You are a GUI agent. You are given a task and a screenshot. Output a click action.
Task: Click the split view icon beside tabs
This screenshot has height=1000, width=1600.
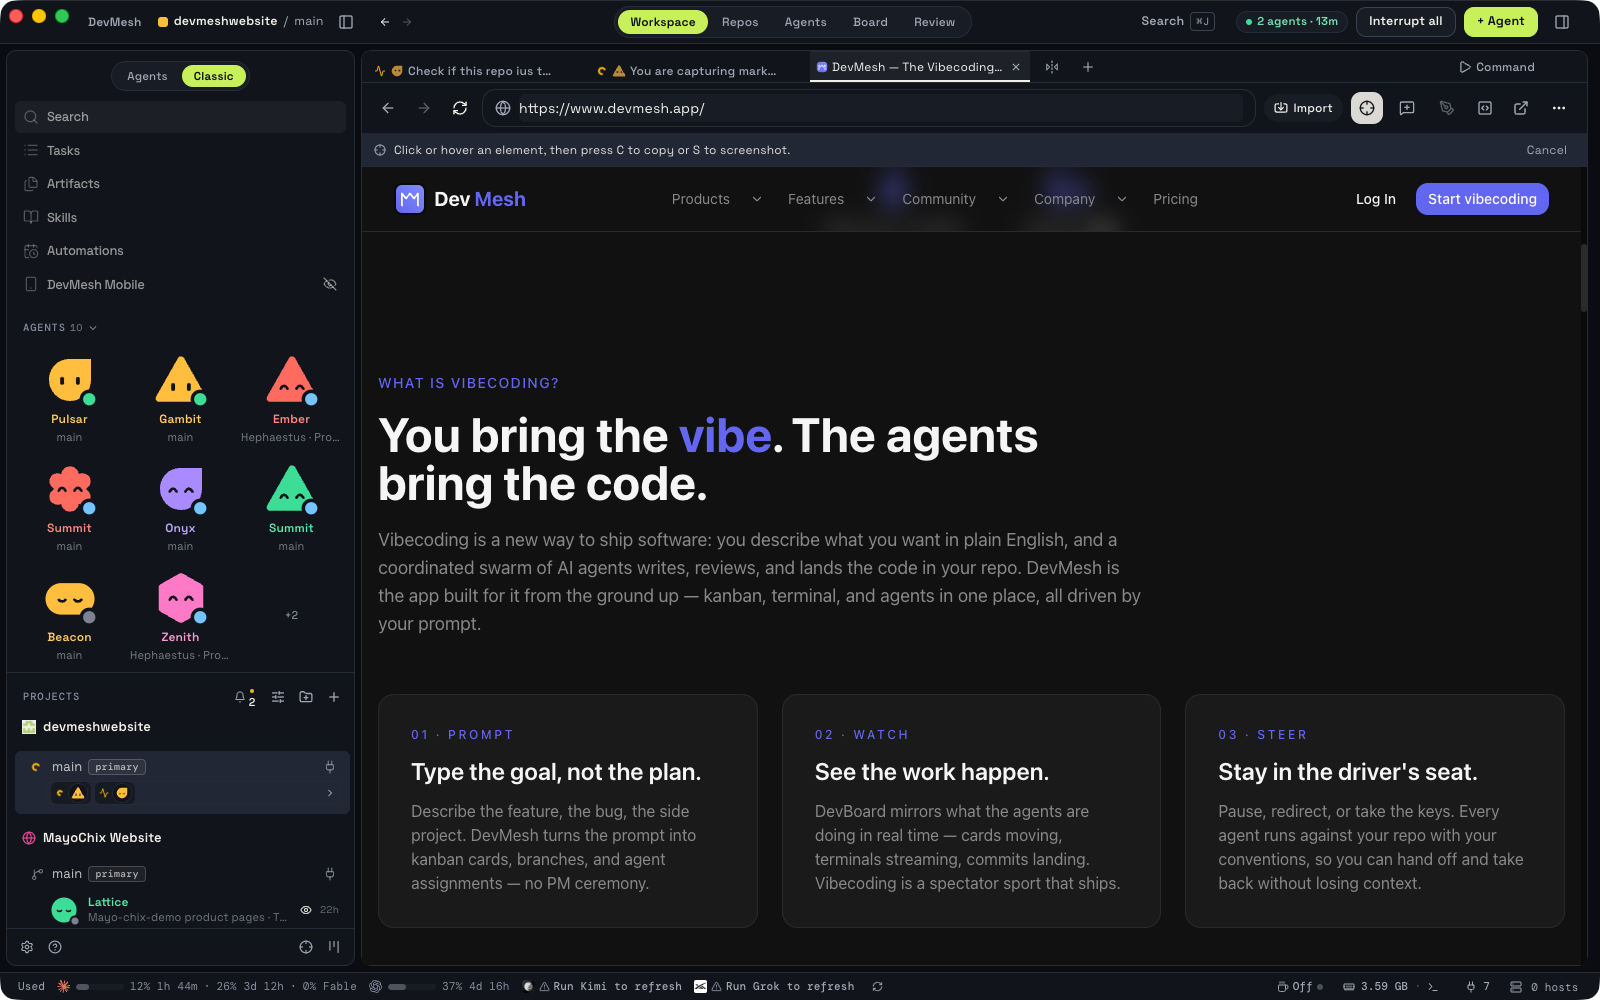pos(1052,67)
